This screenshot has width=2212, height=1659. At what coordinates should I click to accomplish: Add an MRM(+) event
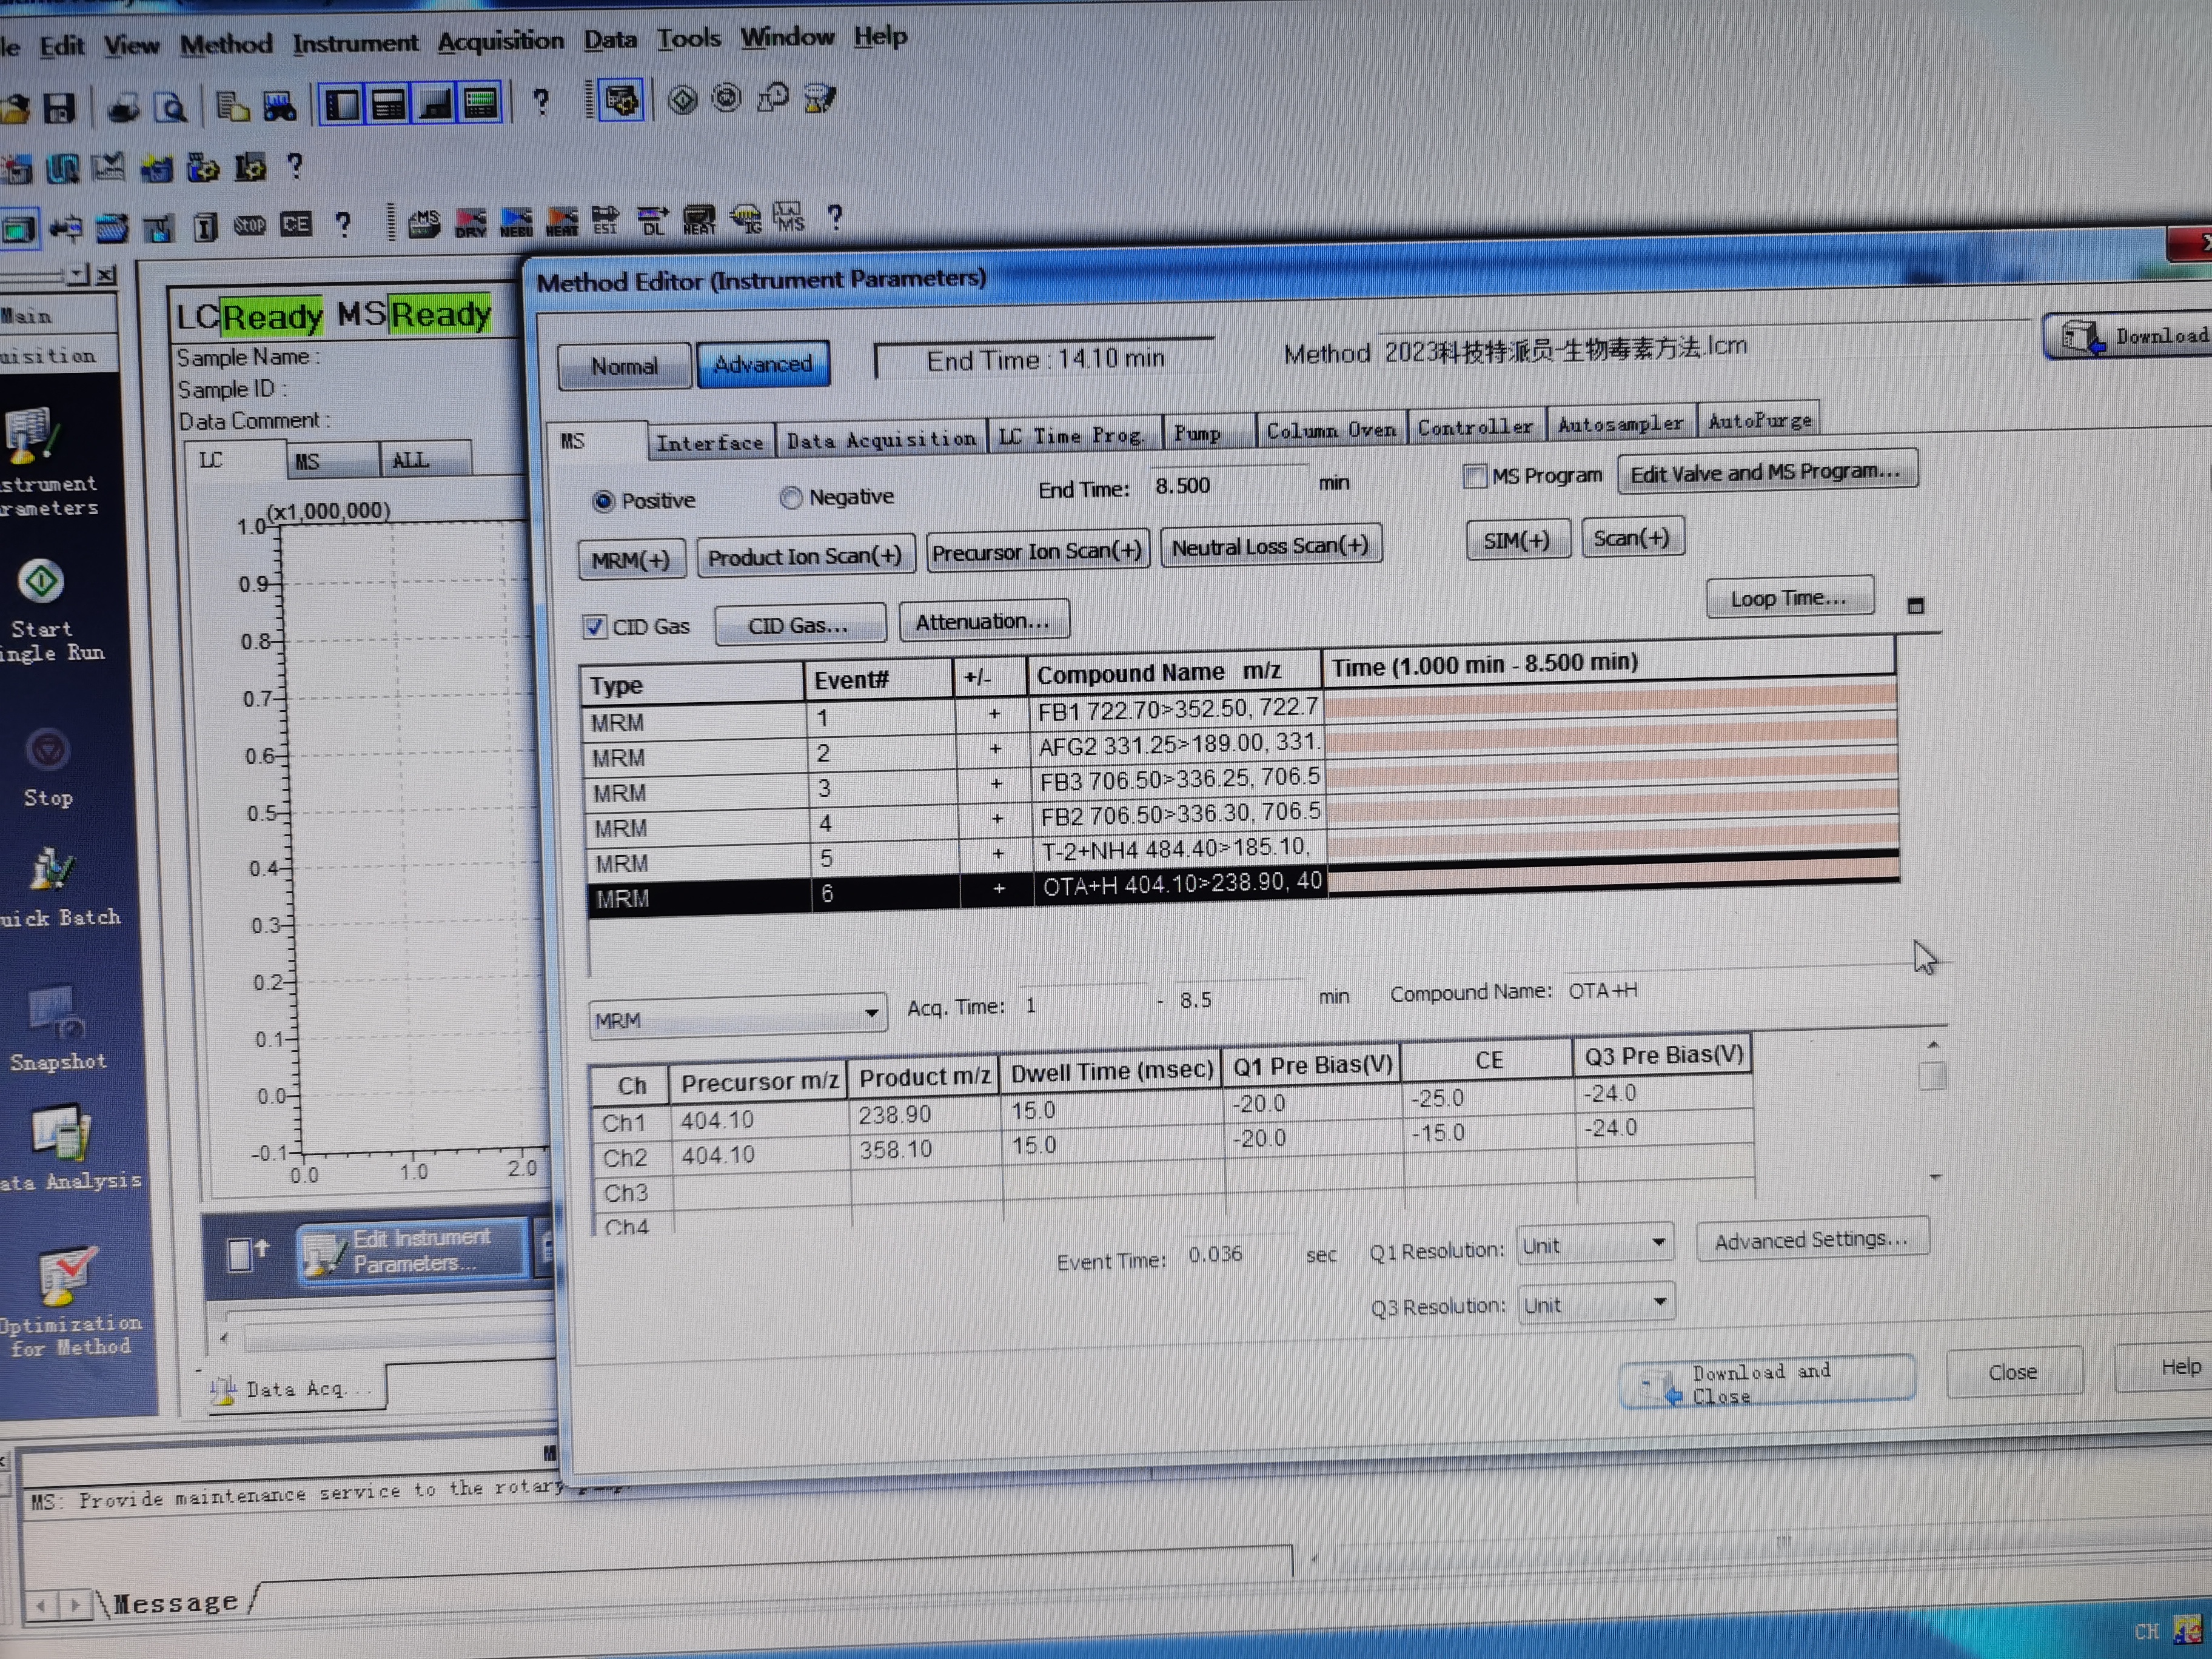coord(631,560)
